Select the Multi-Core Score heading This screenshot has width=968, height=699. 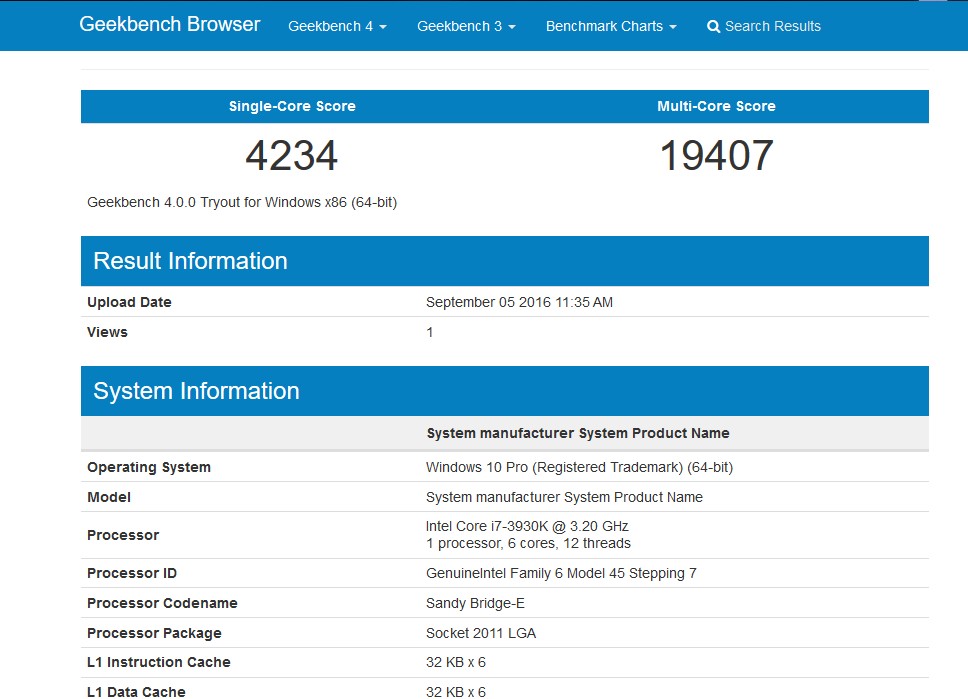716,106
